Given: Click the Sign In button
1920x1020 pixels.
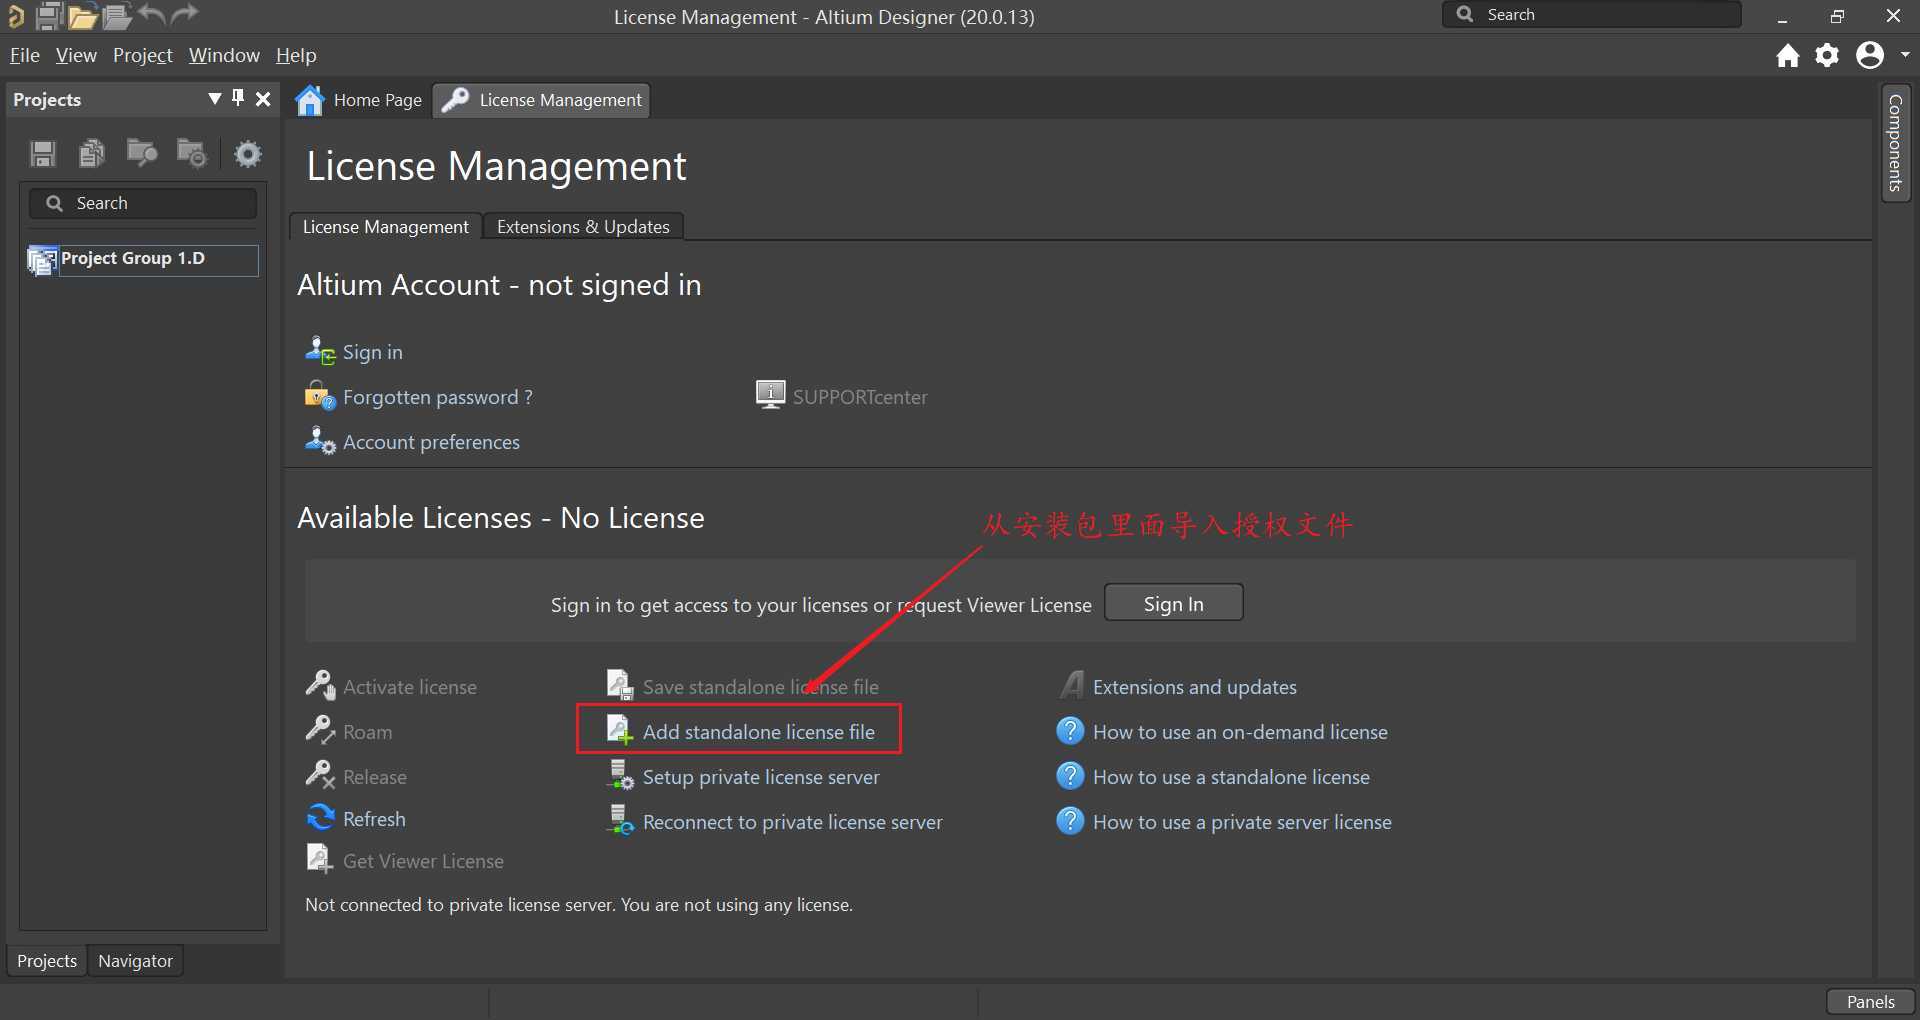Looking at the screenshot, I should point(1173,603).
